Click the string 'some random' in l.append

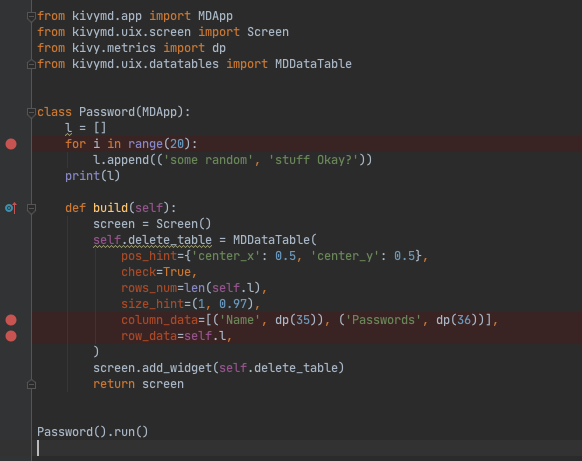[208, 160]
